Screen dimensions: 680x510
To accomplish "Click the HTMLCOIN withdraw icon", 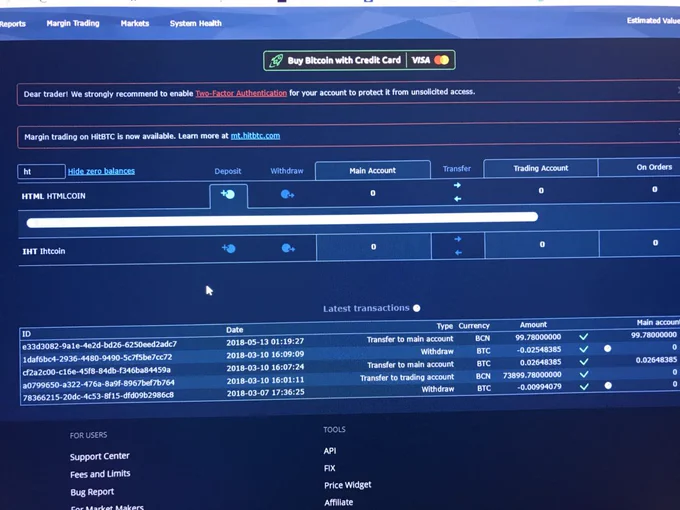I will click(x=287, y=194).
